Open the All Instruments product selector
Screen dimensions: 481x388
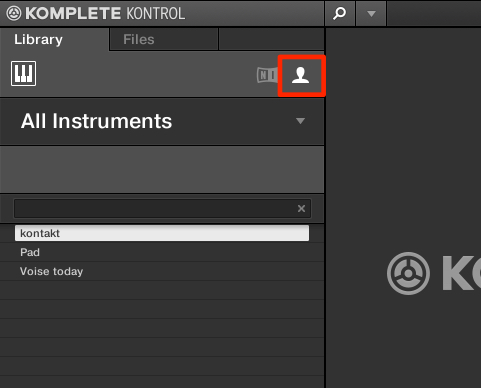click(162, 121)
